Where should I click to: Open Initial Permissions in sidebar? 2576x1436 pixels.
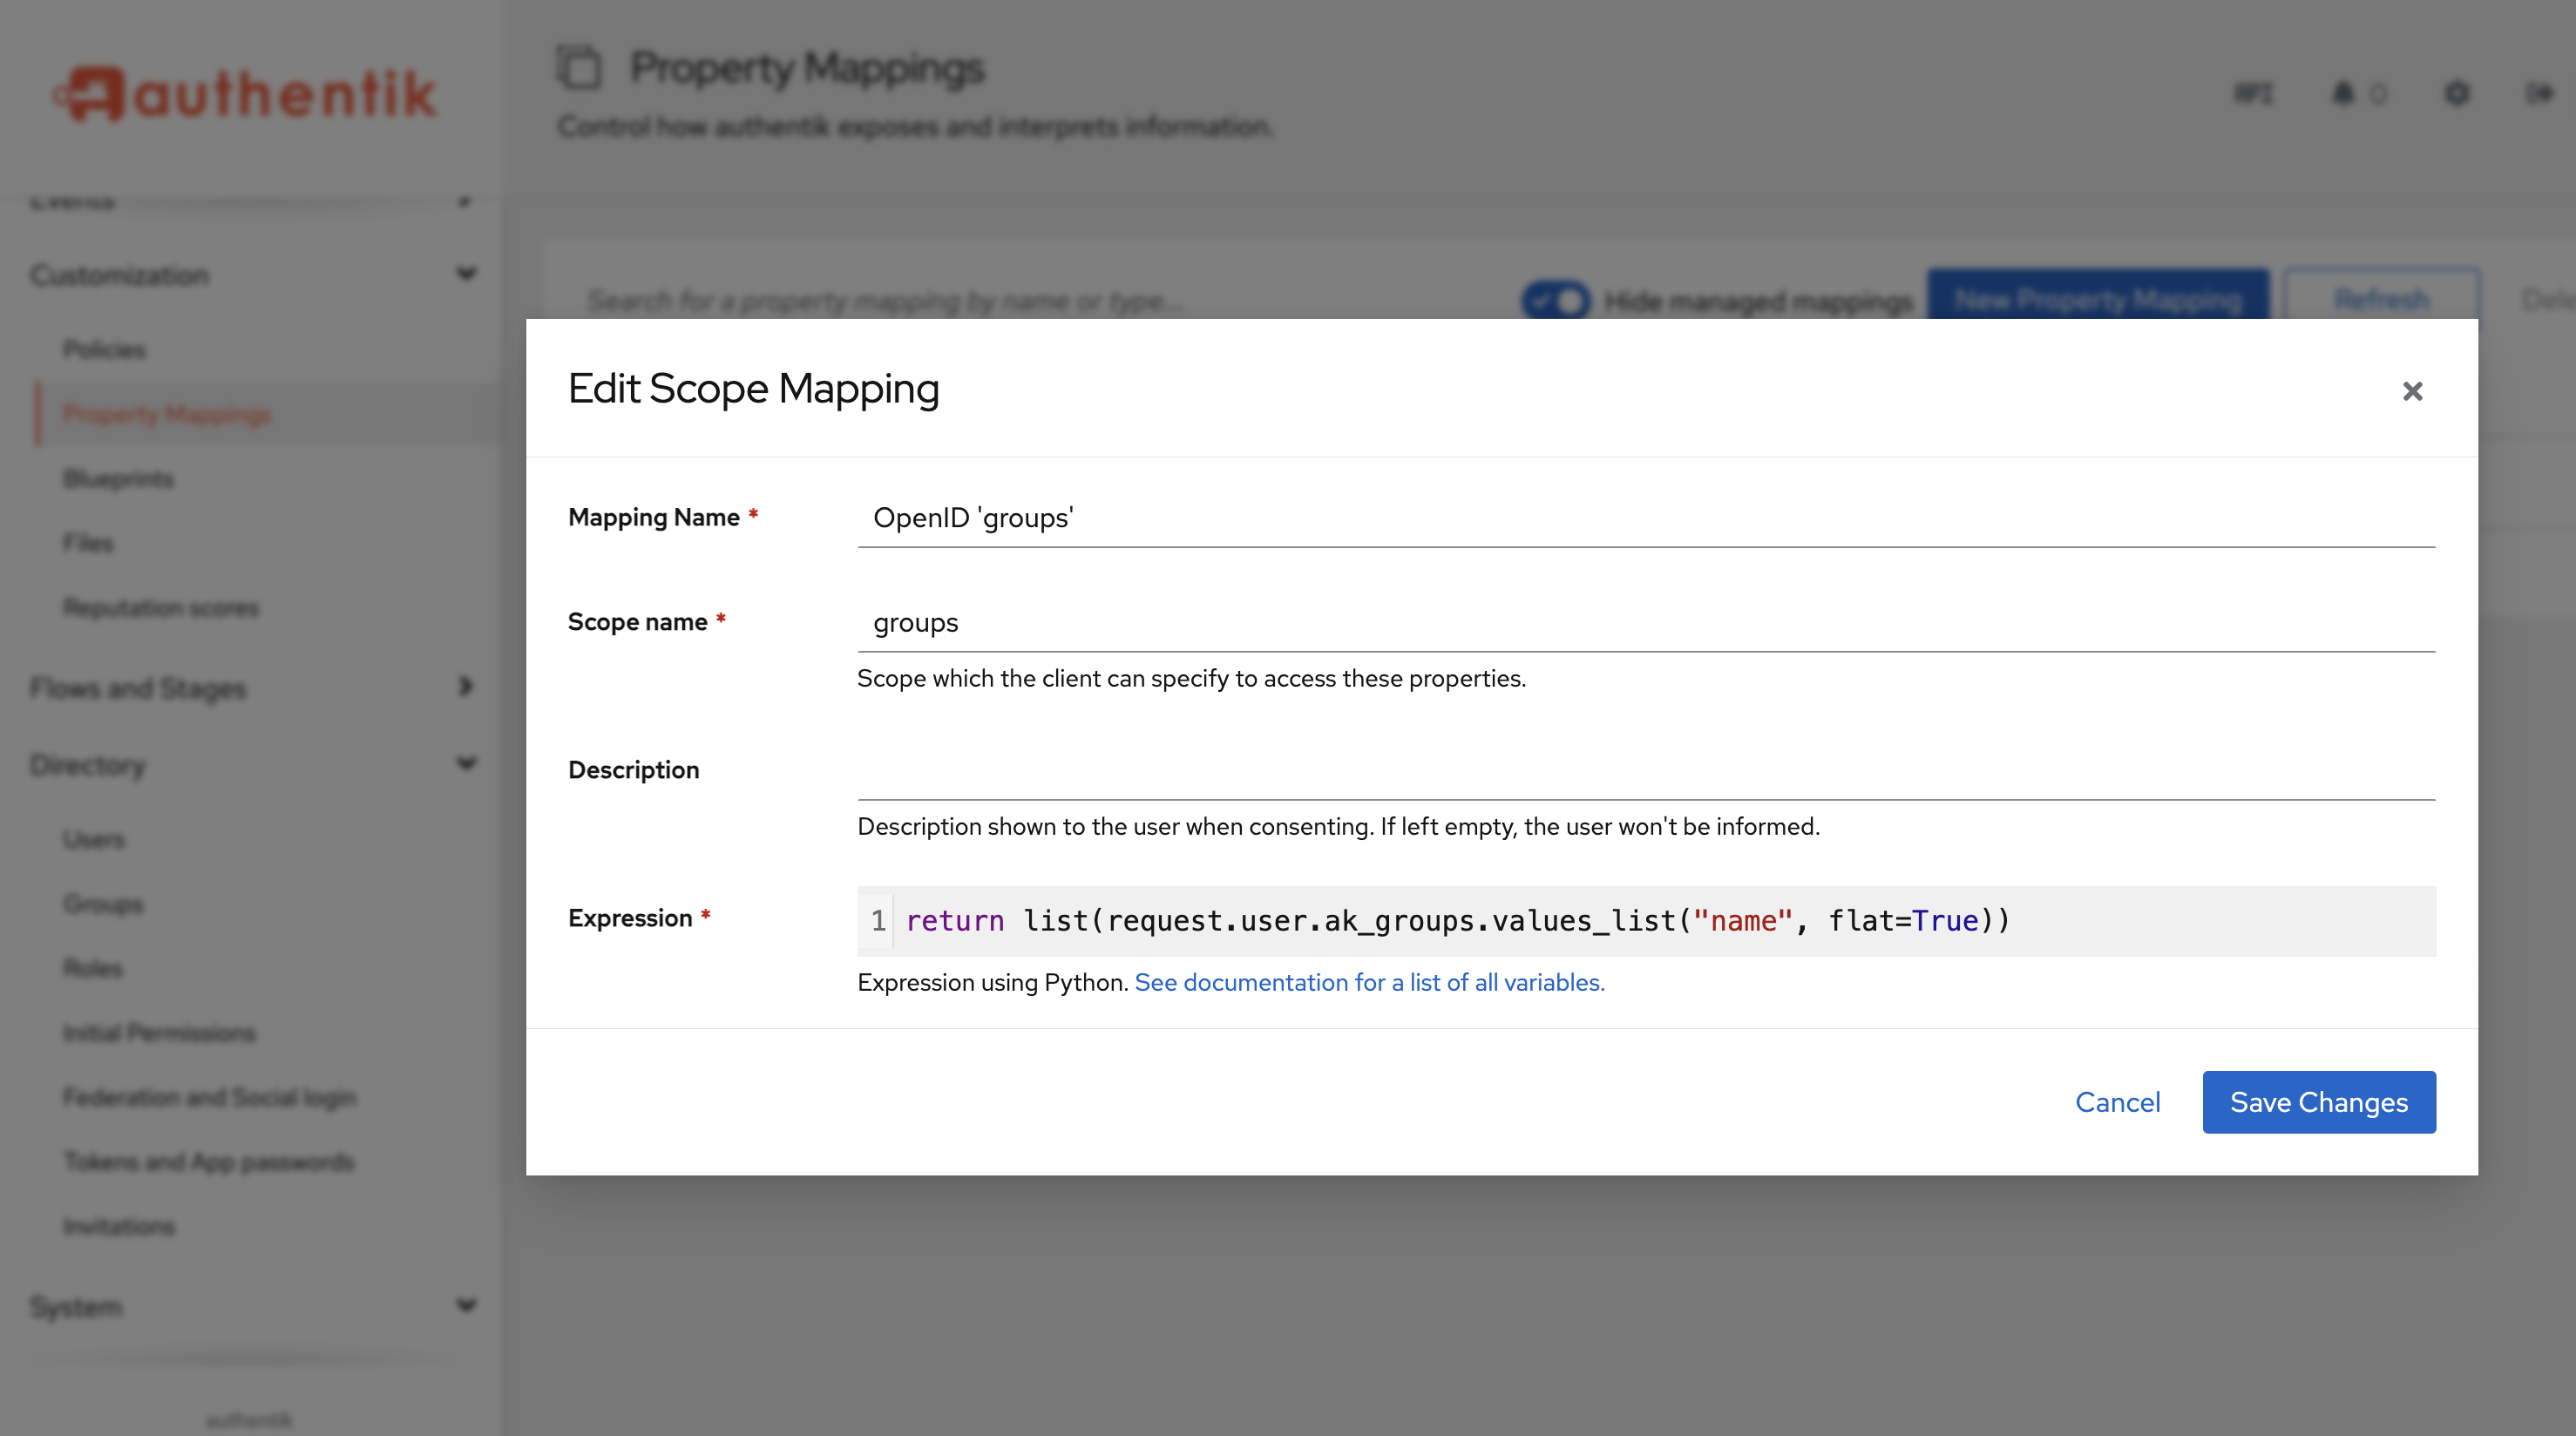(x=159, y=1033)
